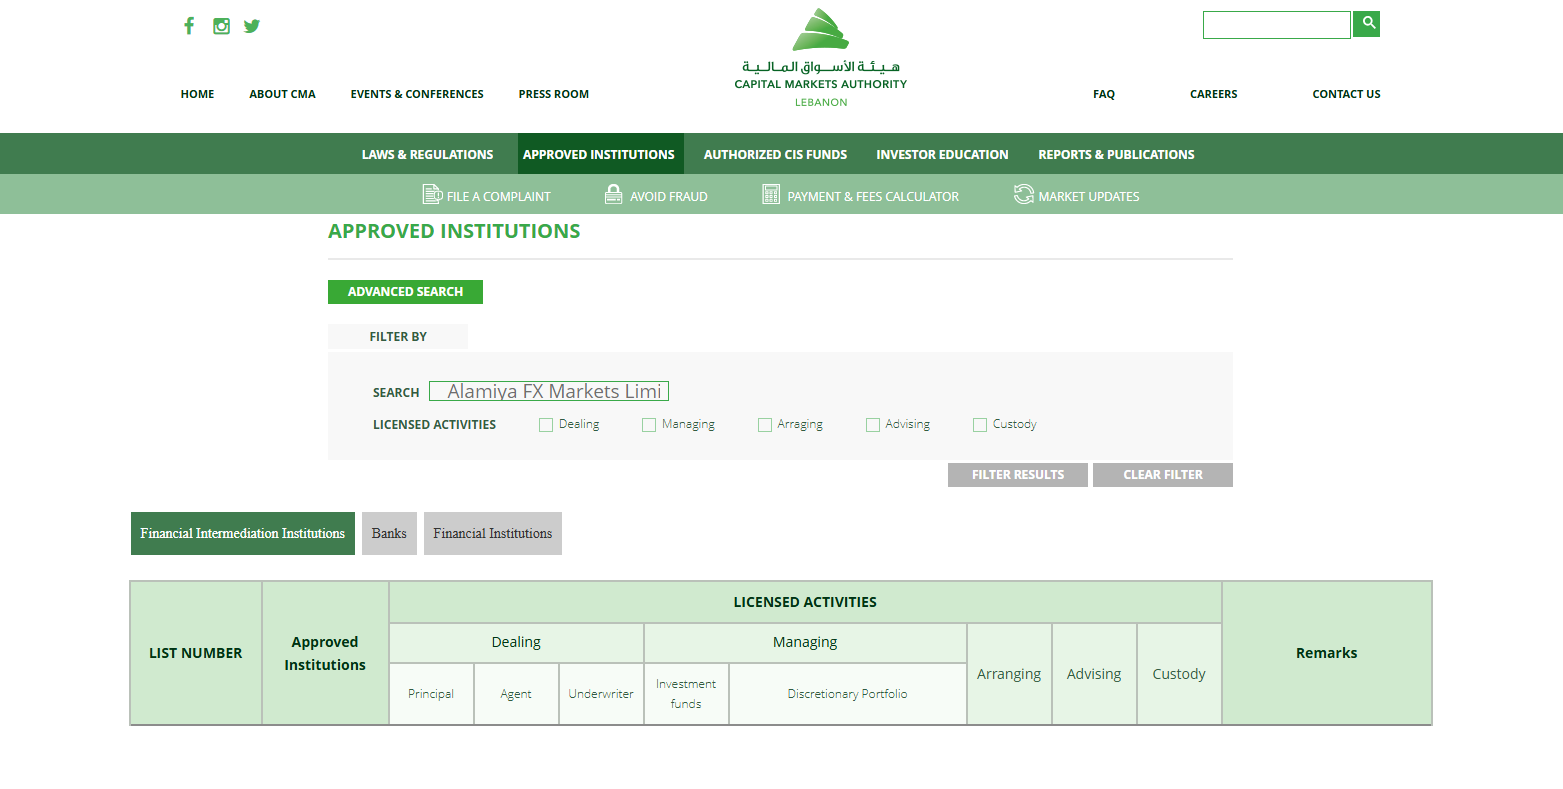Click the institution name search field
1563x789 pixels.
click(x=549, y=391)
